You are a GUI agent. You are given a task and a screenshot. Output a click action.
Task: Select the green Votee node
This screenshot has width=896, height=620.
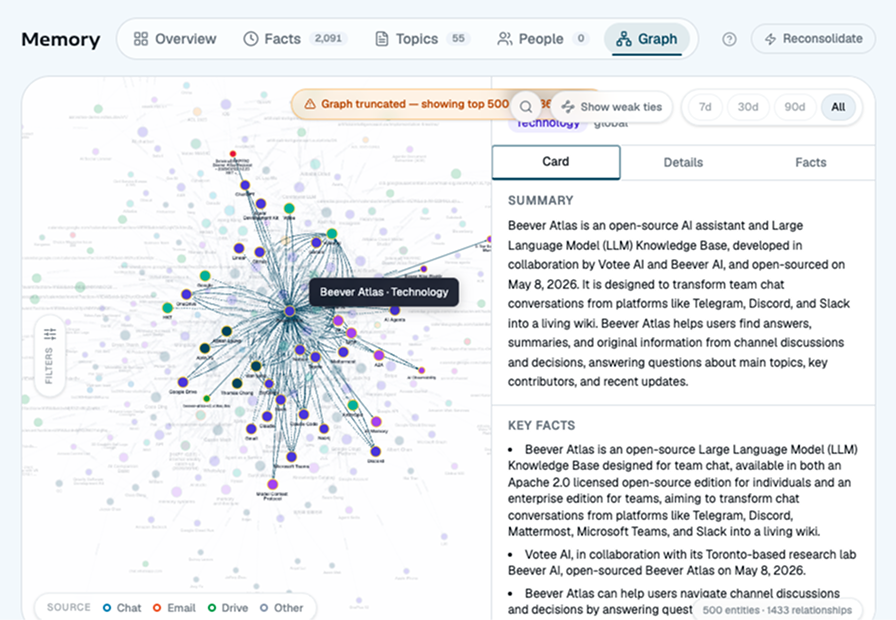[289, 208]
